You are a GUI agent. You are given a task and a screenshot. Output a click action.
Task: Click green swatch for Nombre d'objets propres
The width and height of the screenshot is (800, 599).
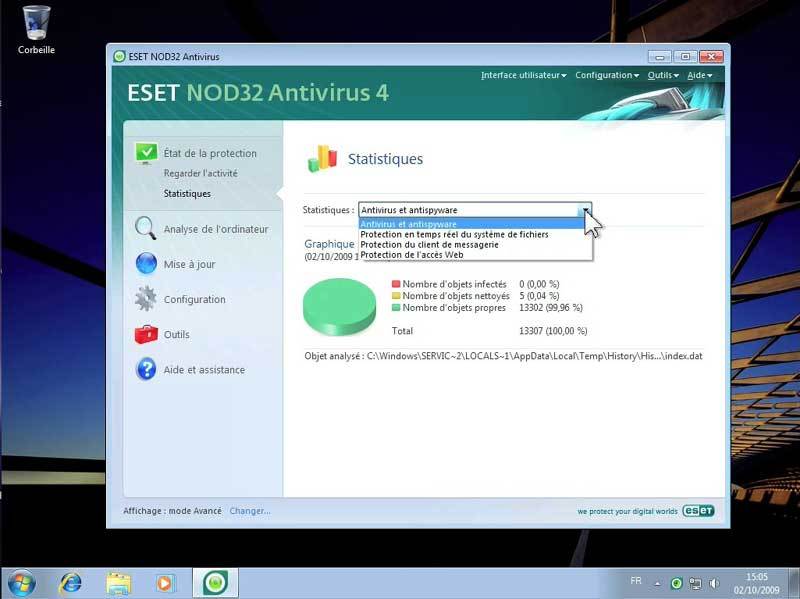(396, 308)
